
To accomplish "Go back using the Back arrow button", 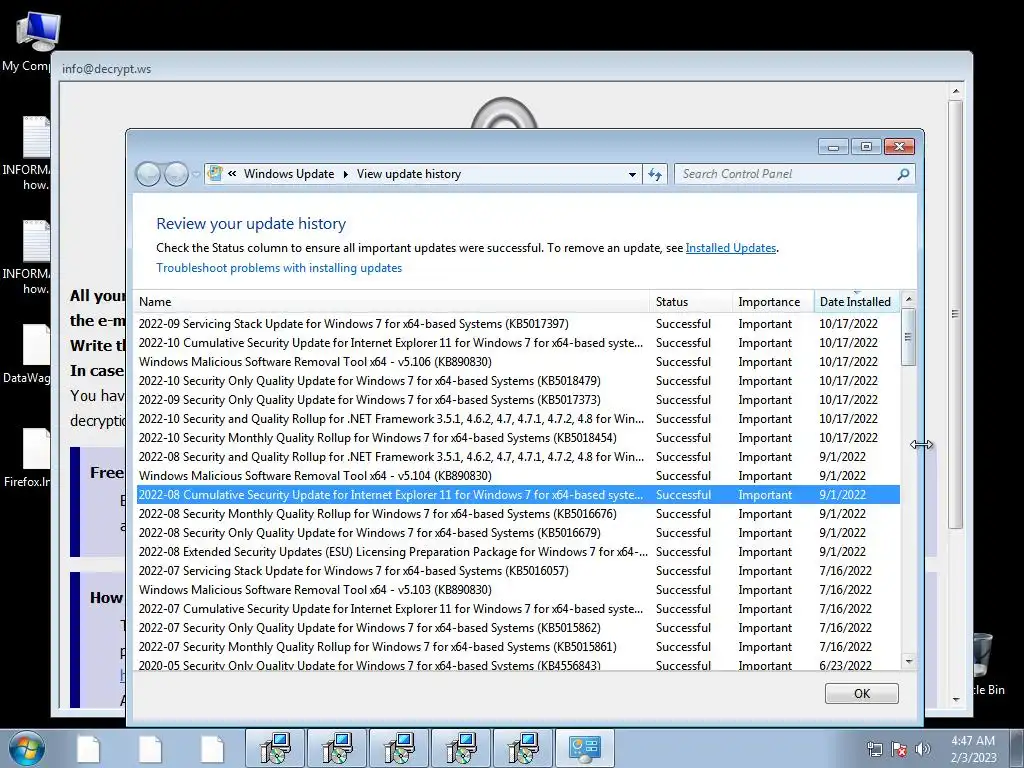I will pos(148,174).
